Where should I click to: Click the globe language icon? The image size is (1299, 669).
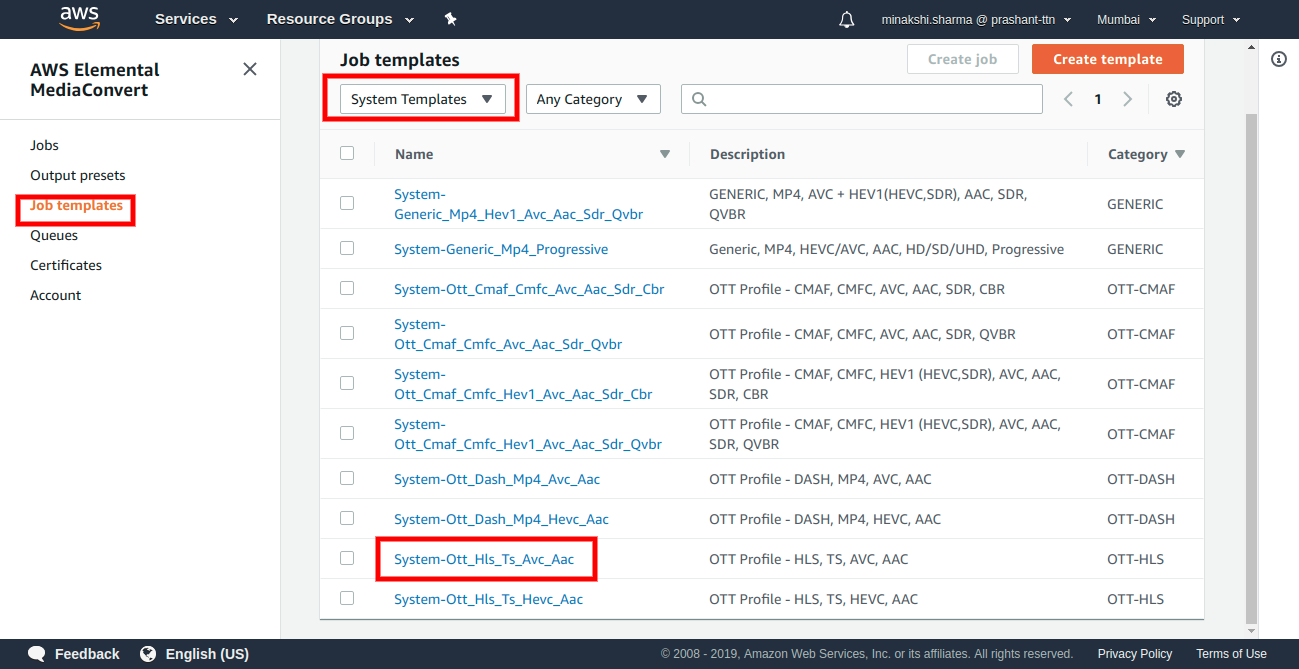(148, 654)
